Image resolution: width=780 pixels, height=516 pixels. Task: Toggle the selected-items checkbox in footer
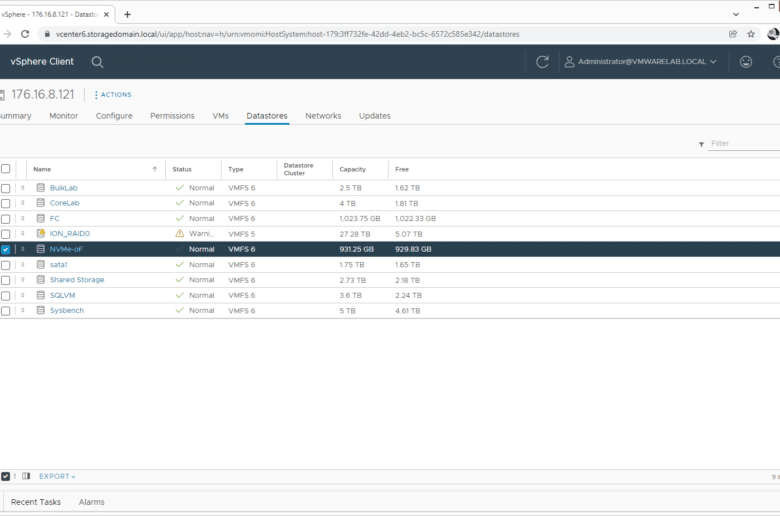pyautogui.click(x=5, y=476)
